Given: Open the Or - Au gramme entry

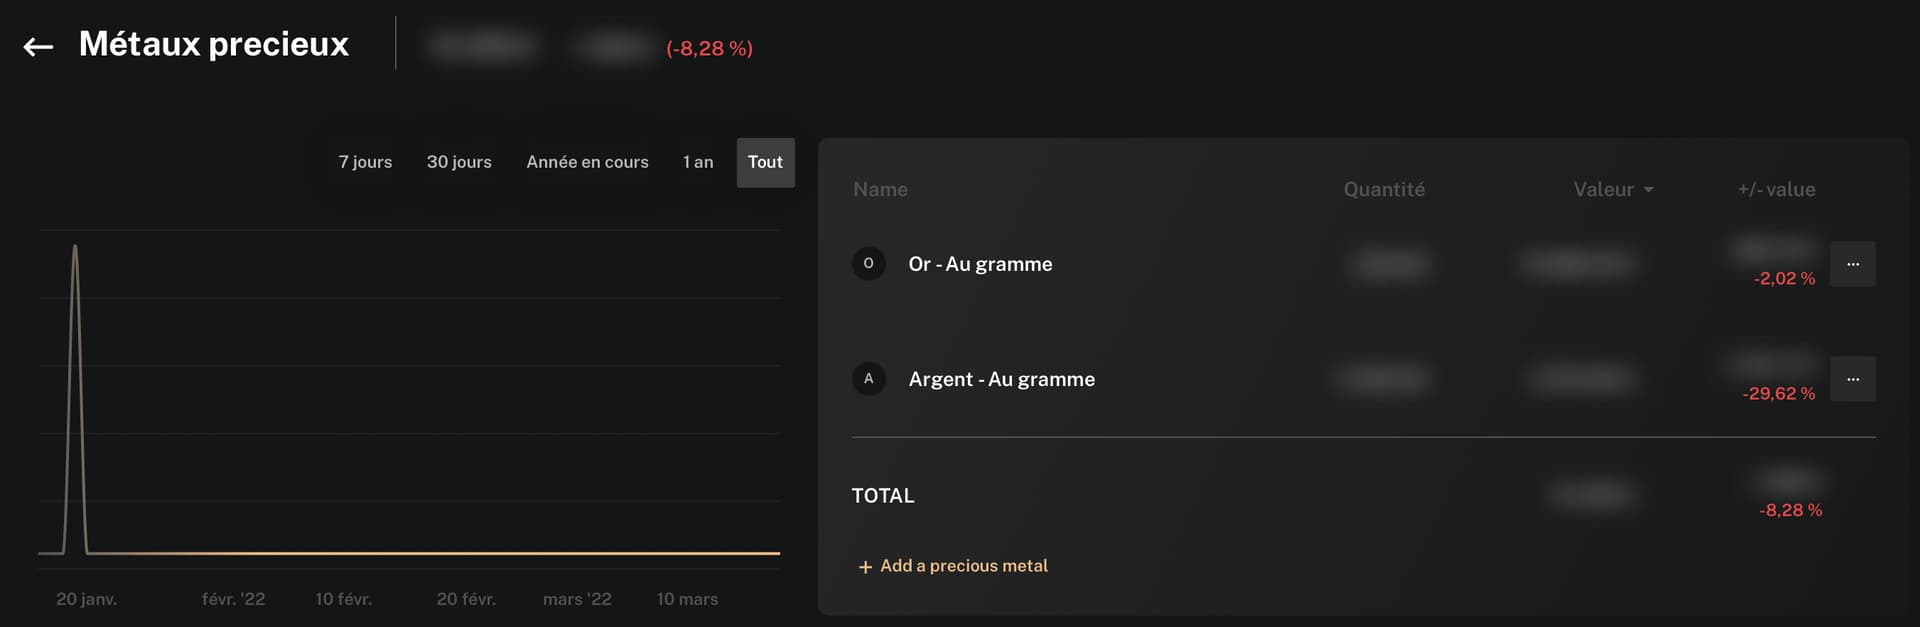Looking at the screenshot, I should [980, 264].
